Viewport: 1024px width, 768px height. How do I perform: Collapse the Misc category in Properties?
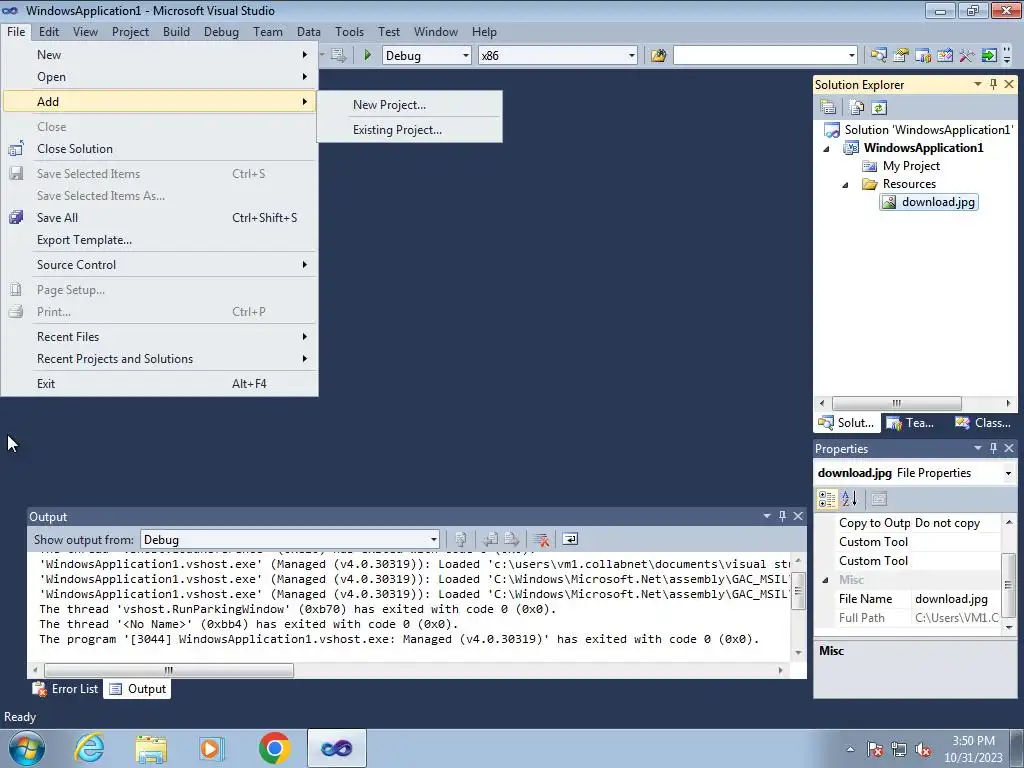pos(825,580)
